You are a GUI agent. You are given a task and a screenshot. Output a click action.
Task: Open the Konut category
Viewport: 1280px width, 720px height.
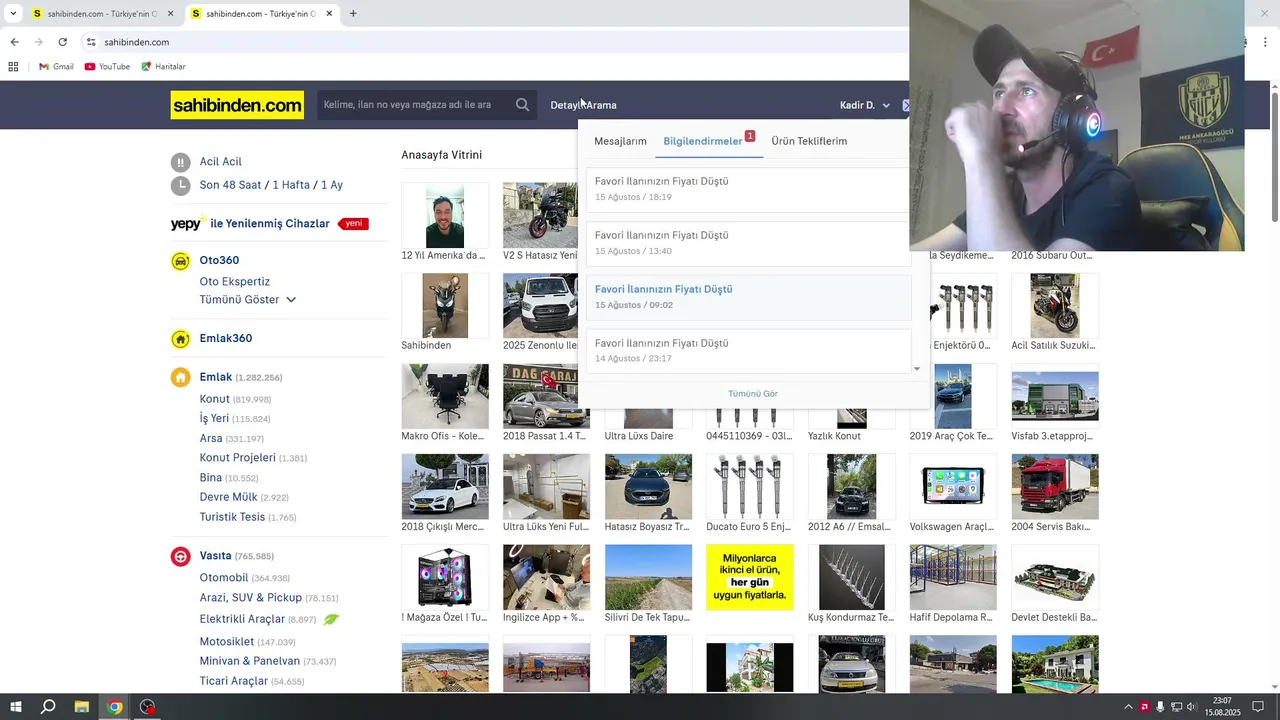[x=215, y=399]
